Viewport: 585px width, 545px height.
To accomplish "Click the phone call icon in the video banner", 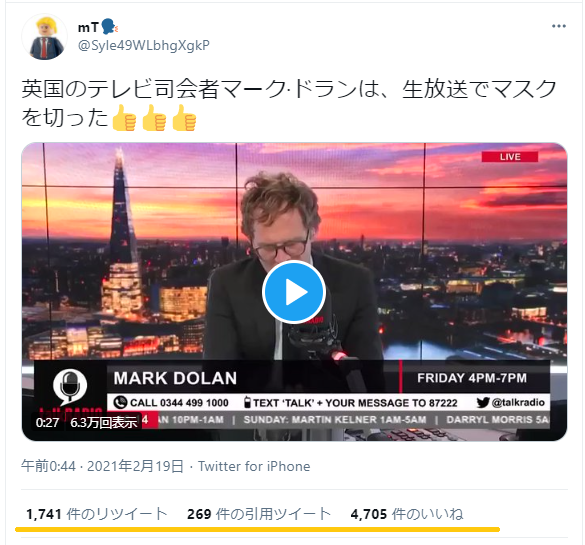I will [120, 403].
